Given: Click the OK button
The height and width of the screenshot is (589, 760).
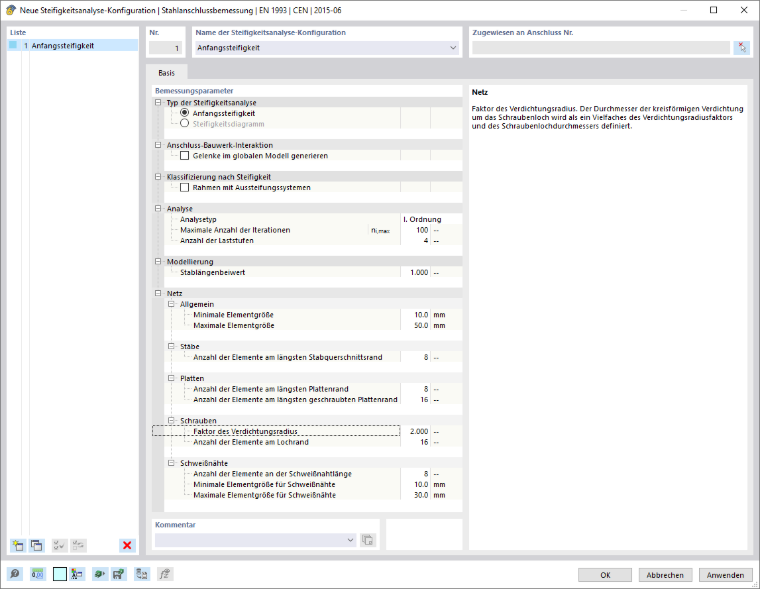Looking at the screenshot, I should [605, 575].
